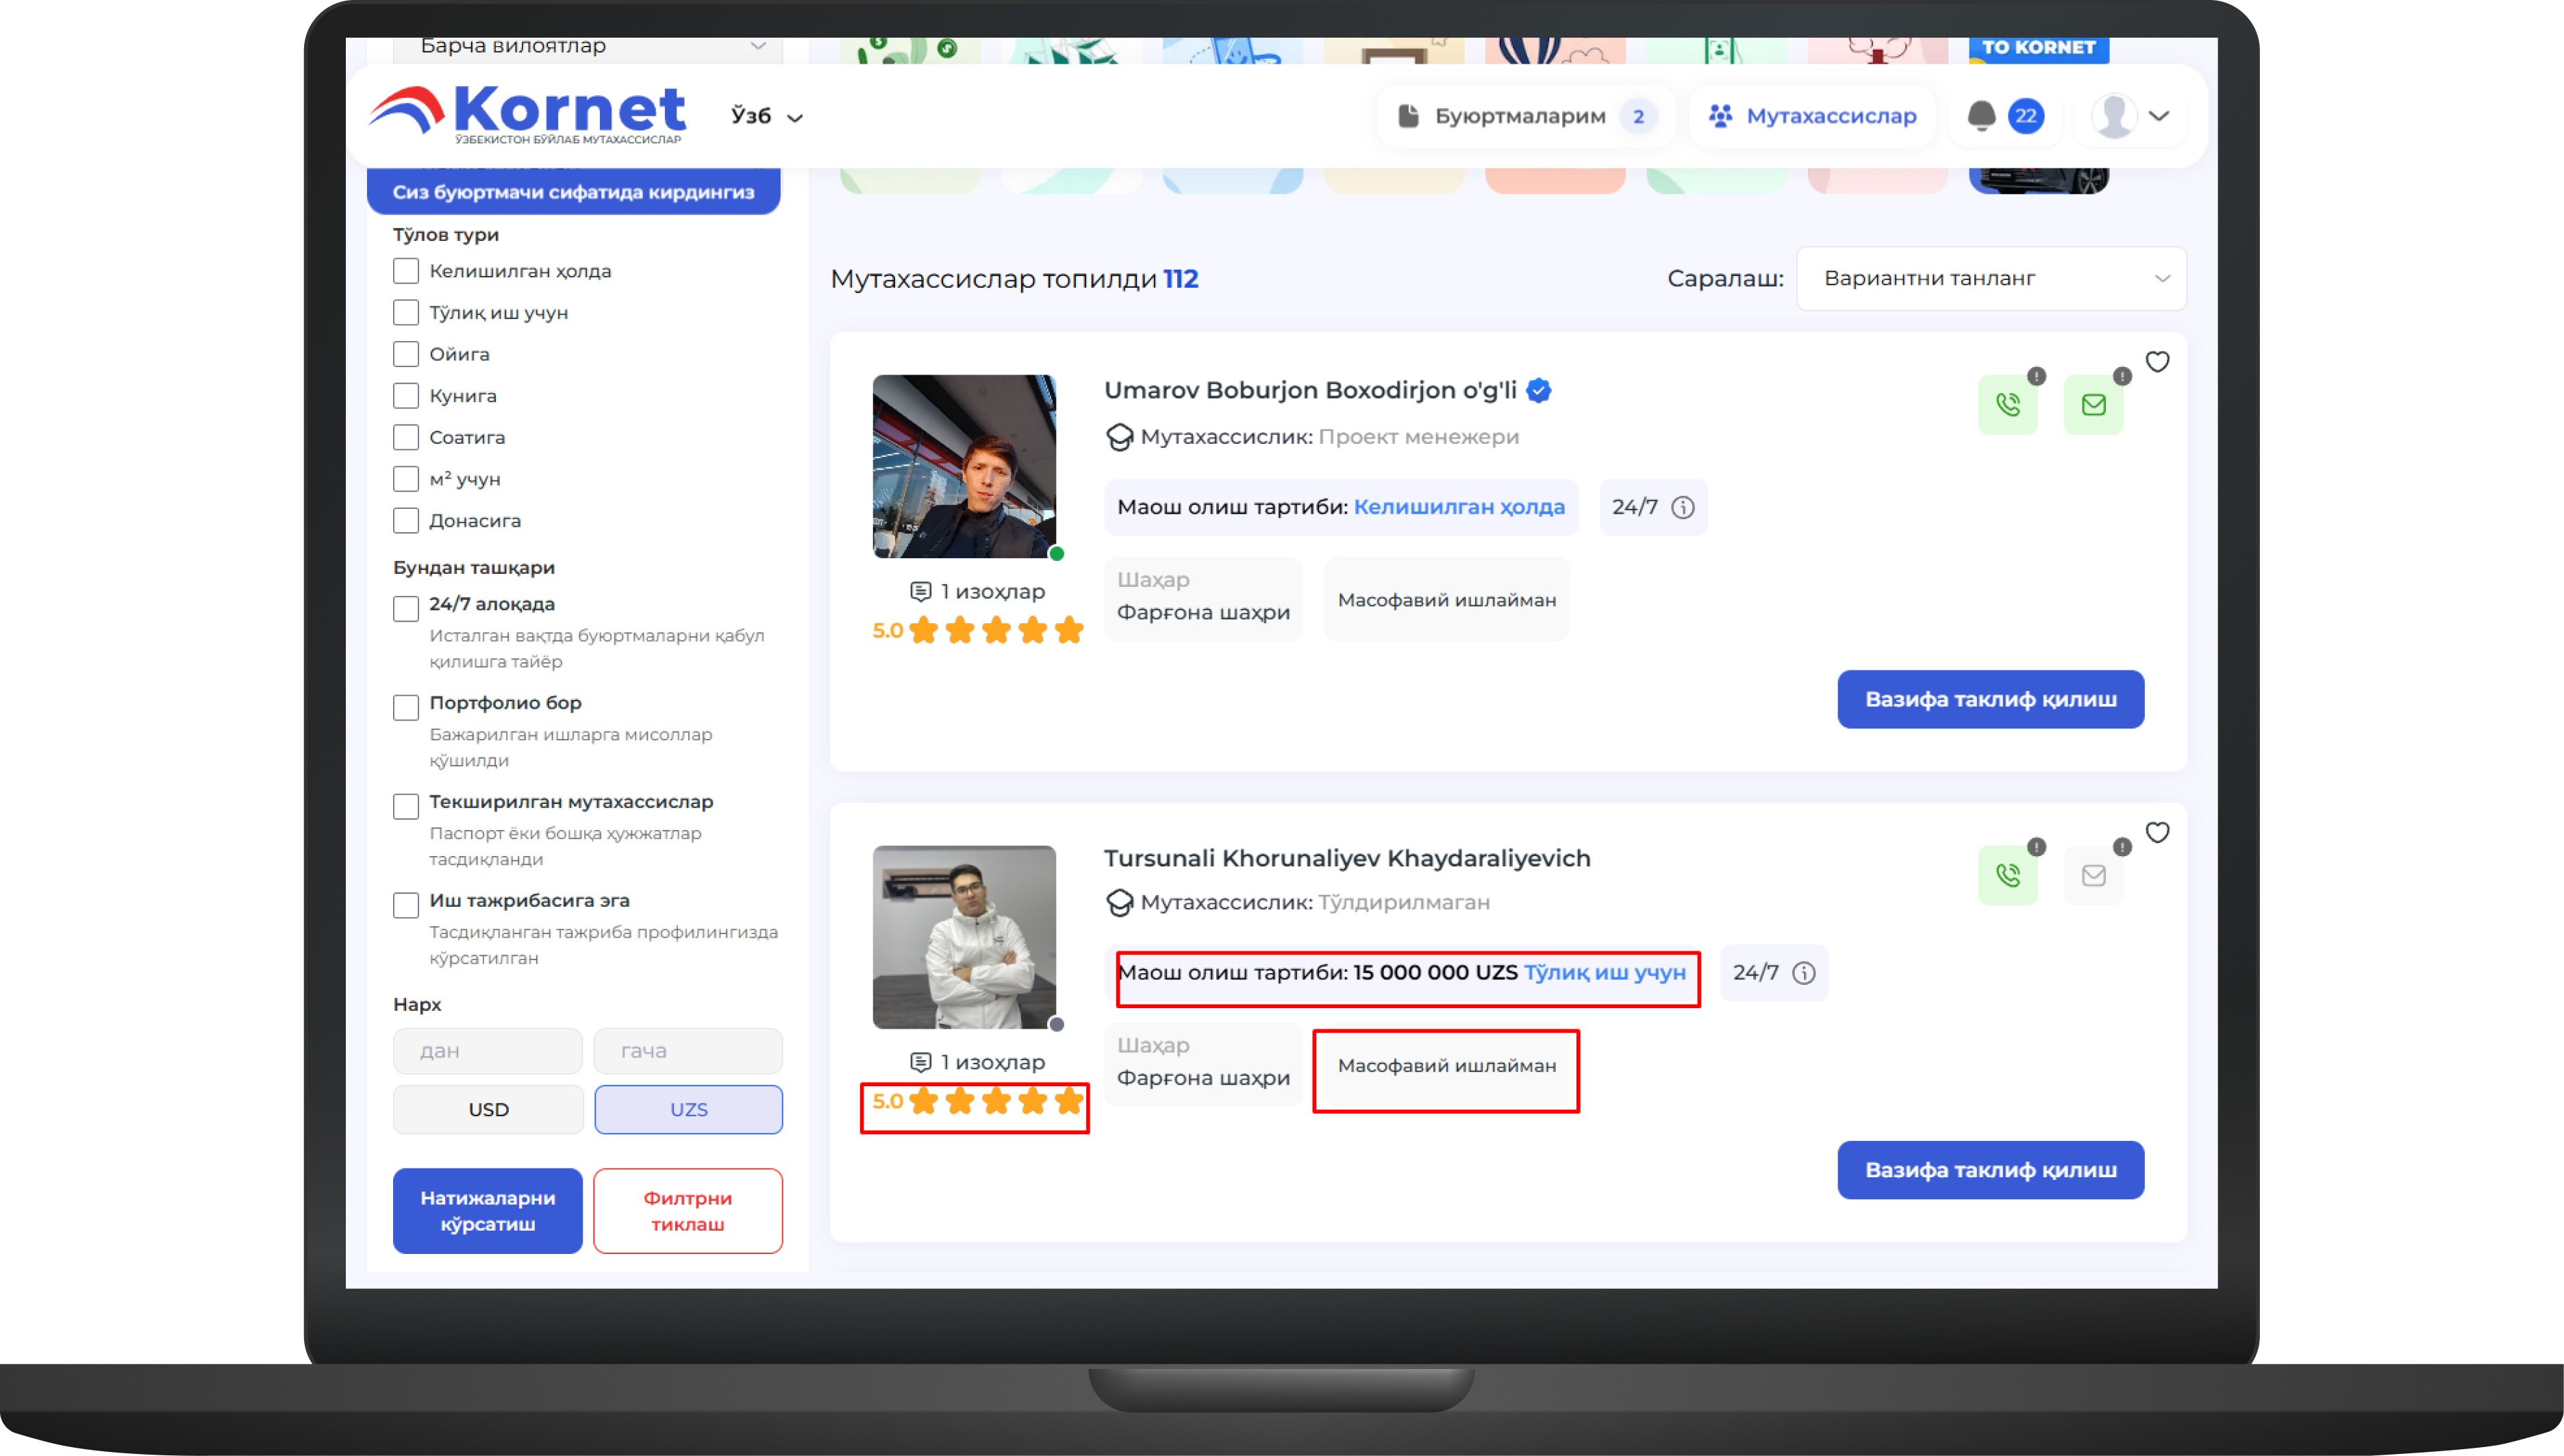
Task: Click info icon next to Umarov's 24/7
Action: pos(1683,508)
